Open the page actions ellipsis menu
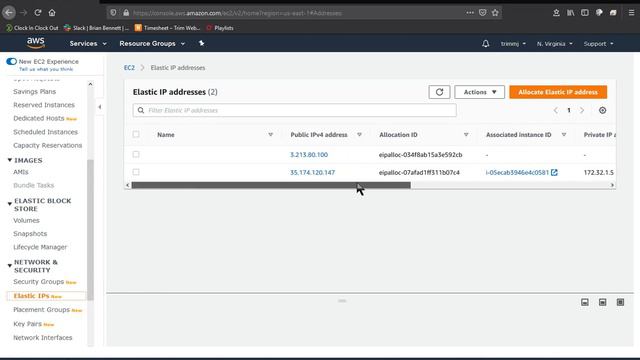 click(470, 13)
